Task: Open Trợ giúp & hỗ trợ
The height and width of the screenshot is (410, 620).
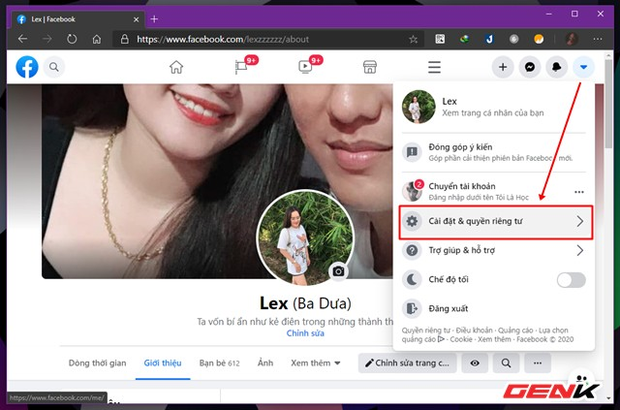Action: 493,250
